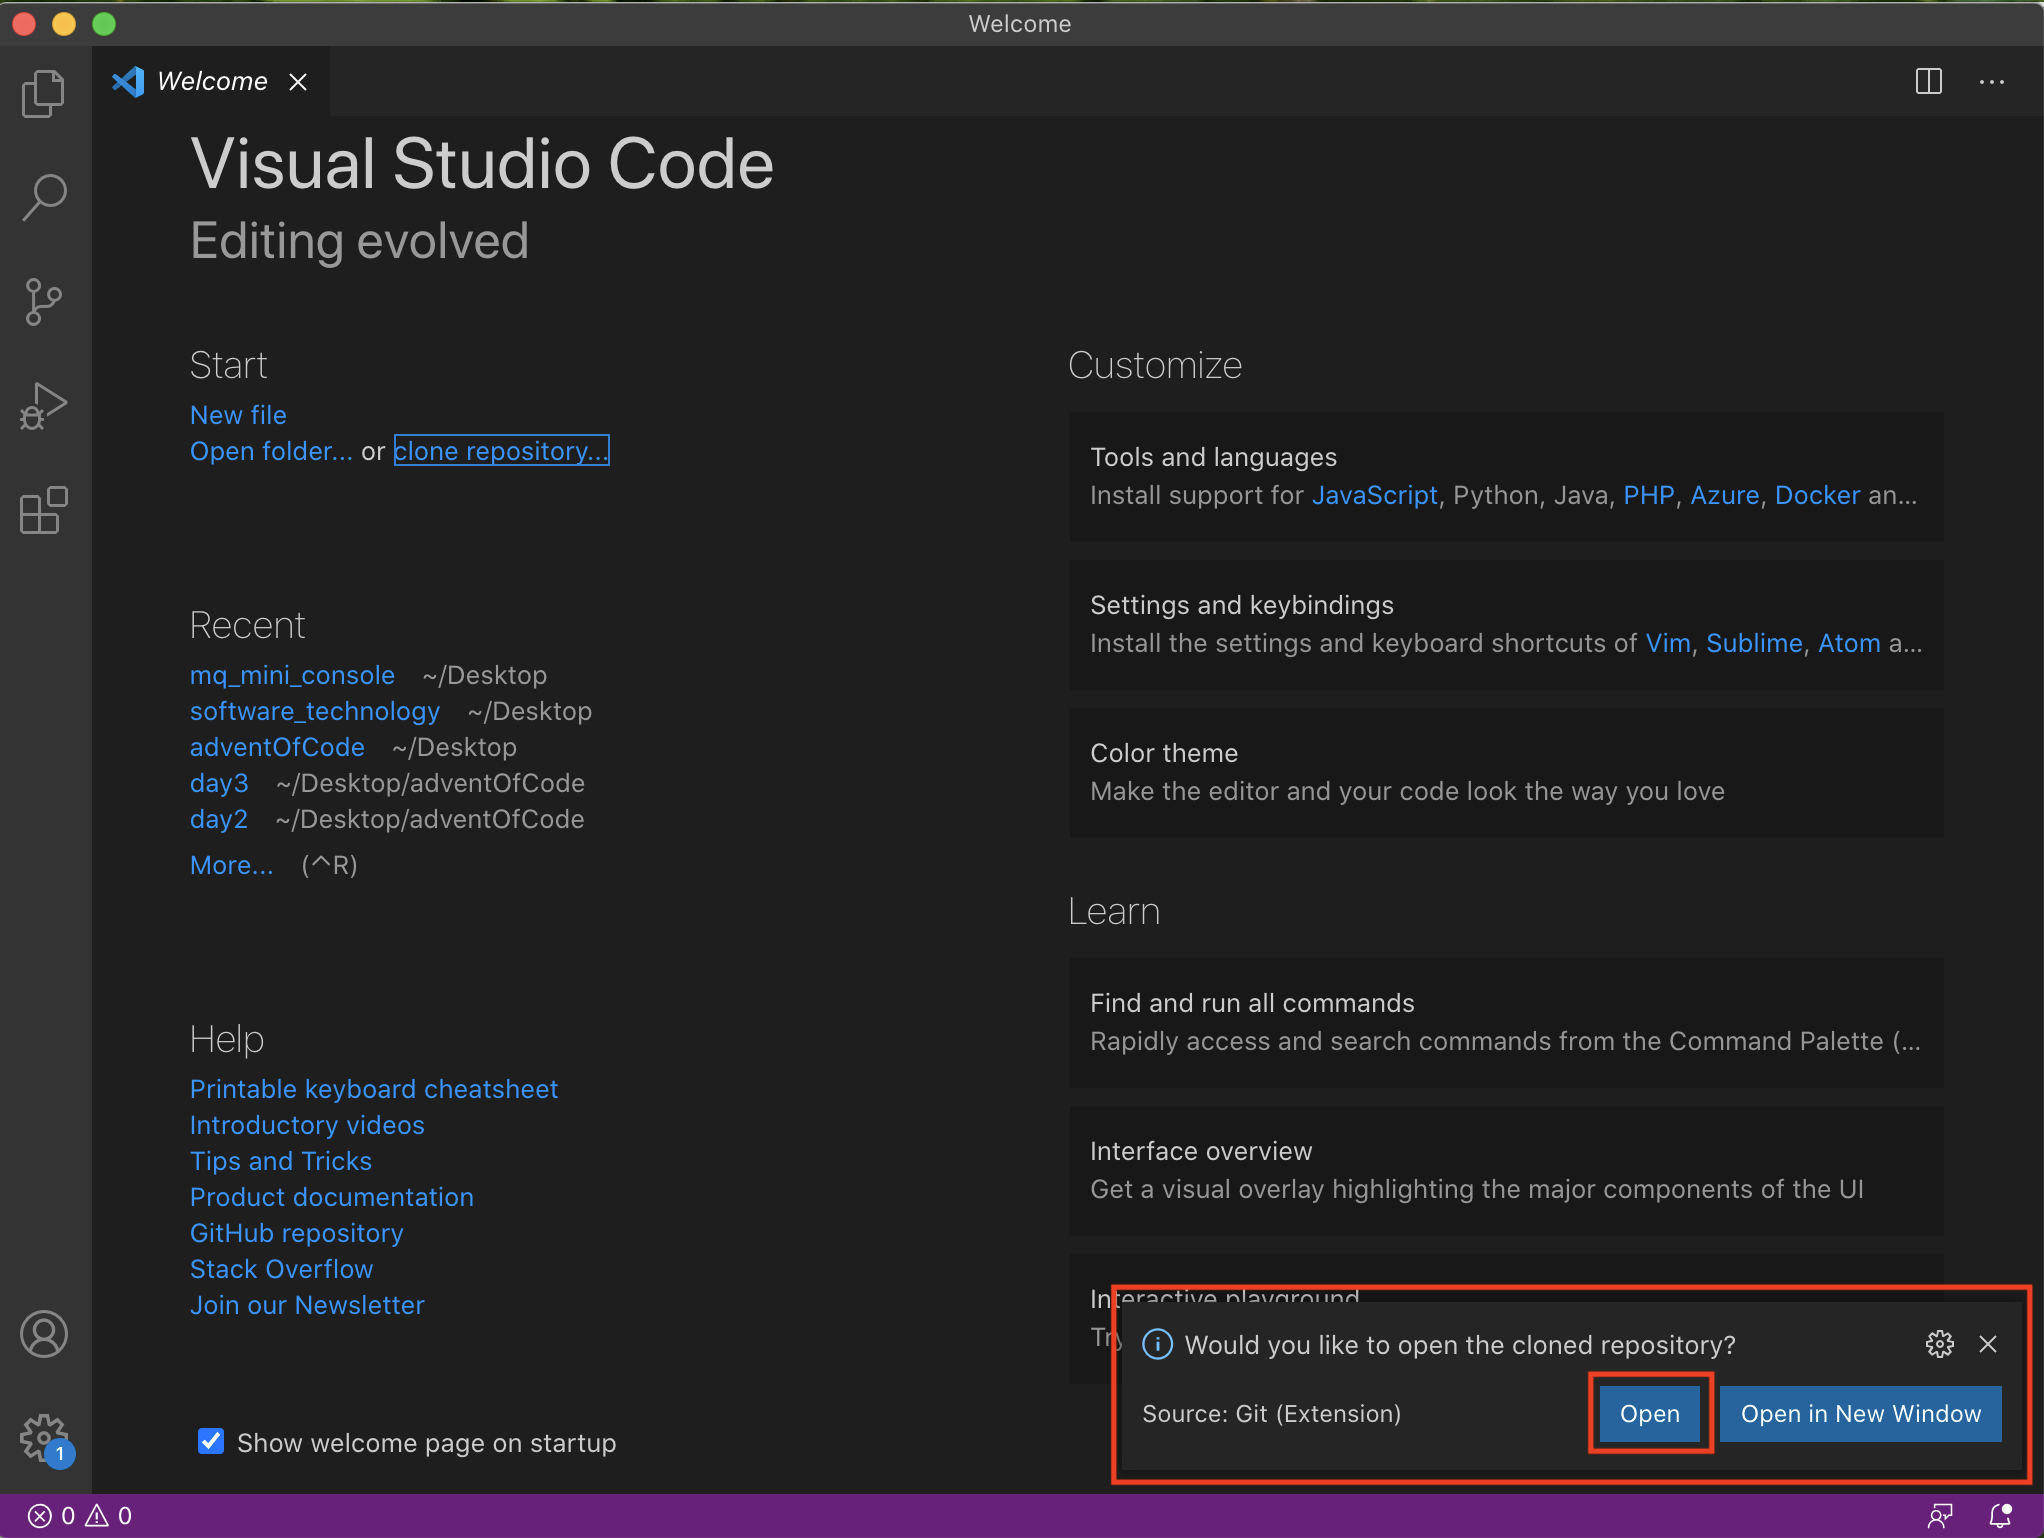Click Open in New Window button
The height and width of the screenshot is (1538, 2044).
(1861, 1414)
